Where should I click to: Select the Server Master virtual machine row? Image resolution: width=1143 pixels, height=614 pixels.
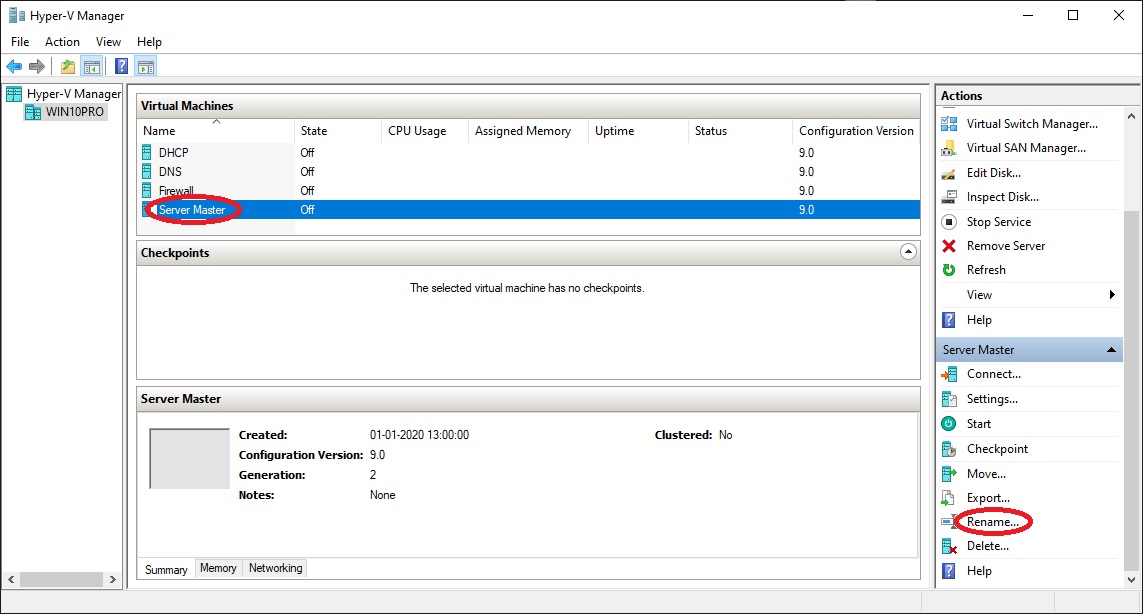(x=528, y=209)
